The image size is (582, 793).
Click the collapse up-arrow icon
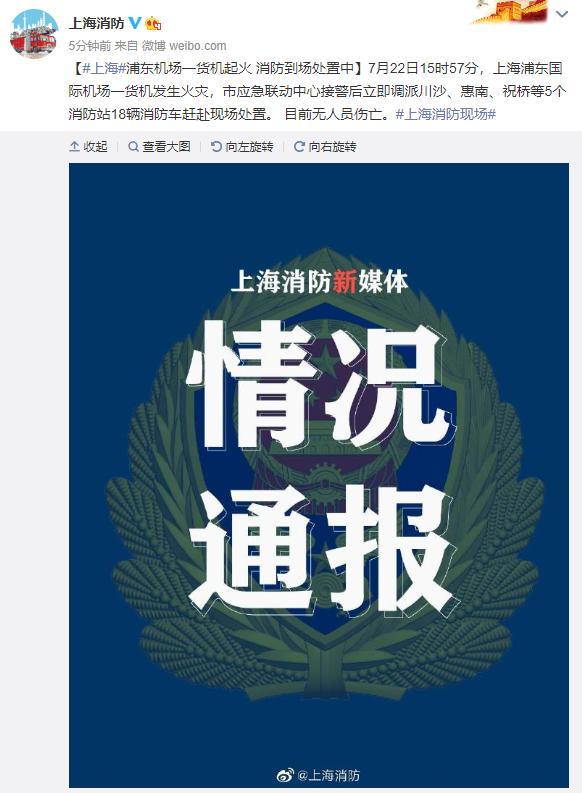click(x=74, y=147)
